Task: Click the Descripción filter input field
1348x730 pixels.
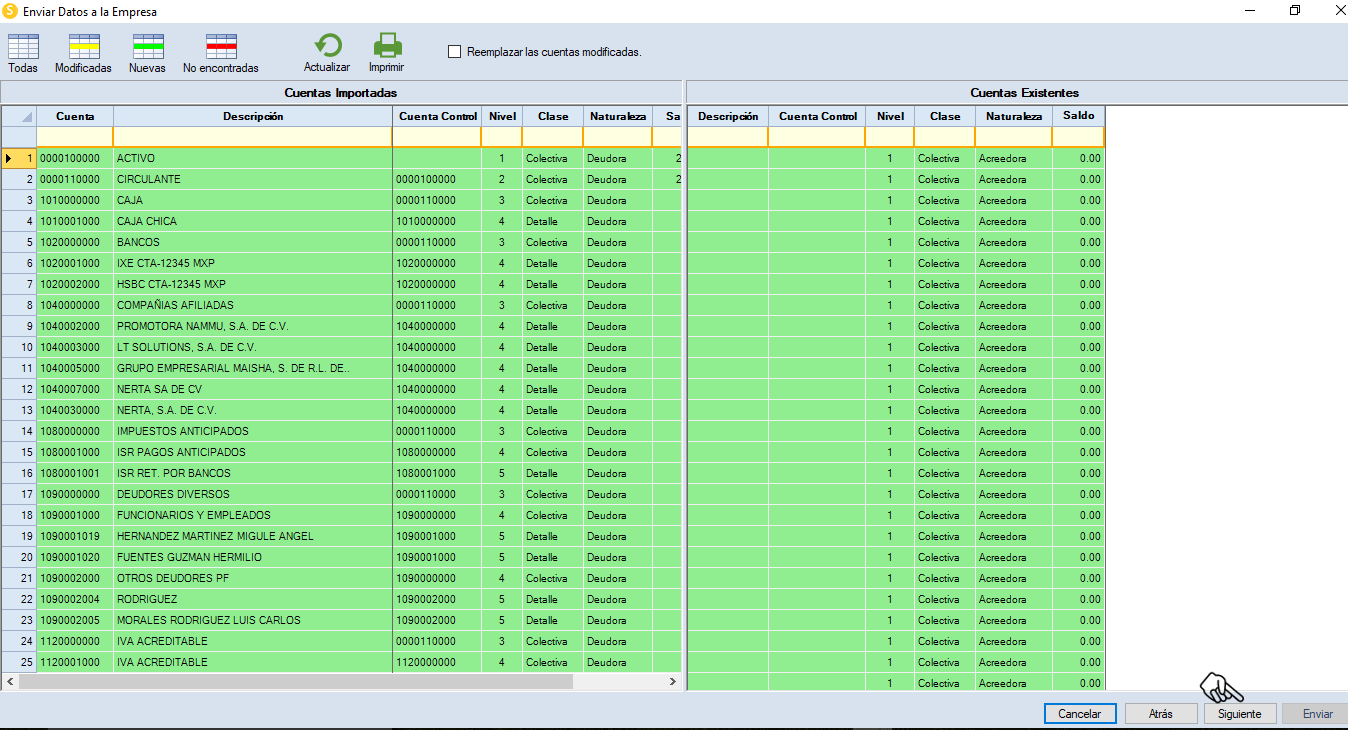Action: [x=253, y=137]
